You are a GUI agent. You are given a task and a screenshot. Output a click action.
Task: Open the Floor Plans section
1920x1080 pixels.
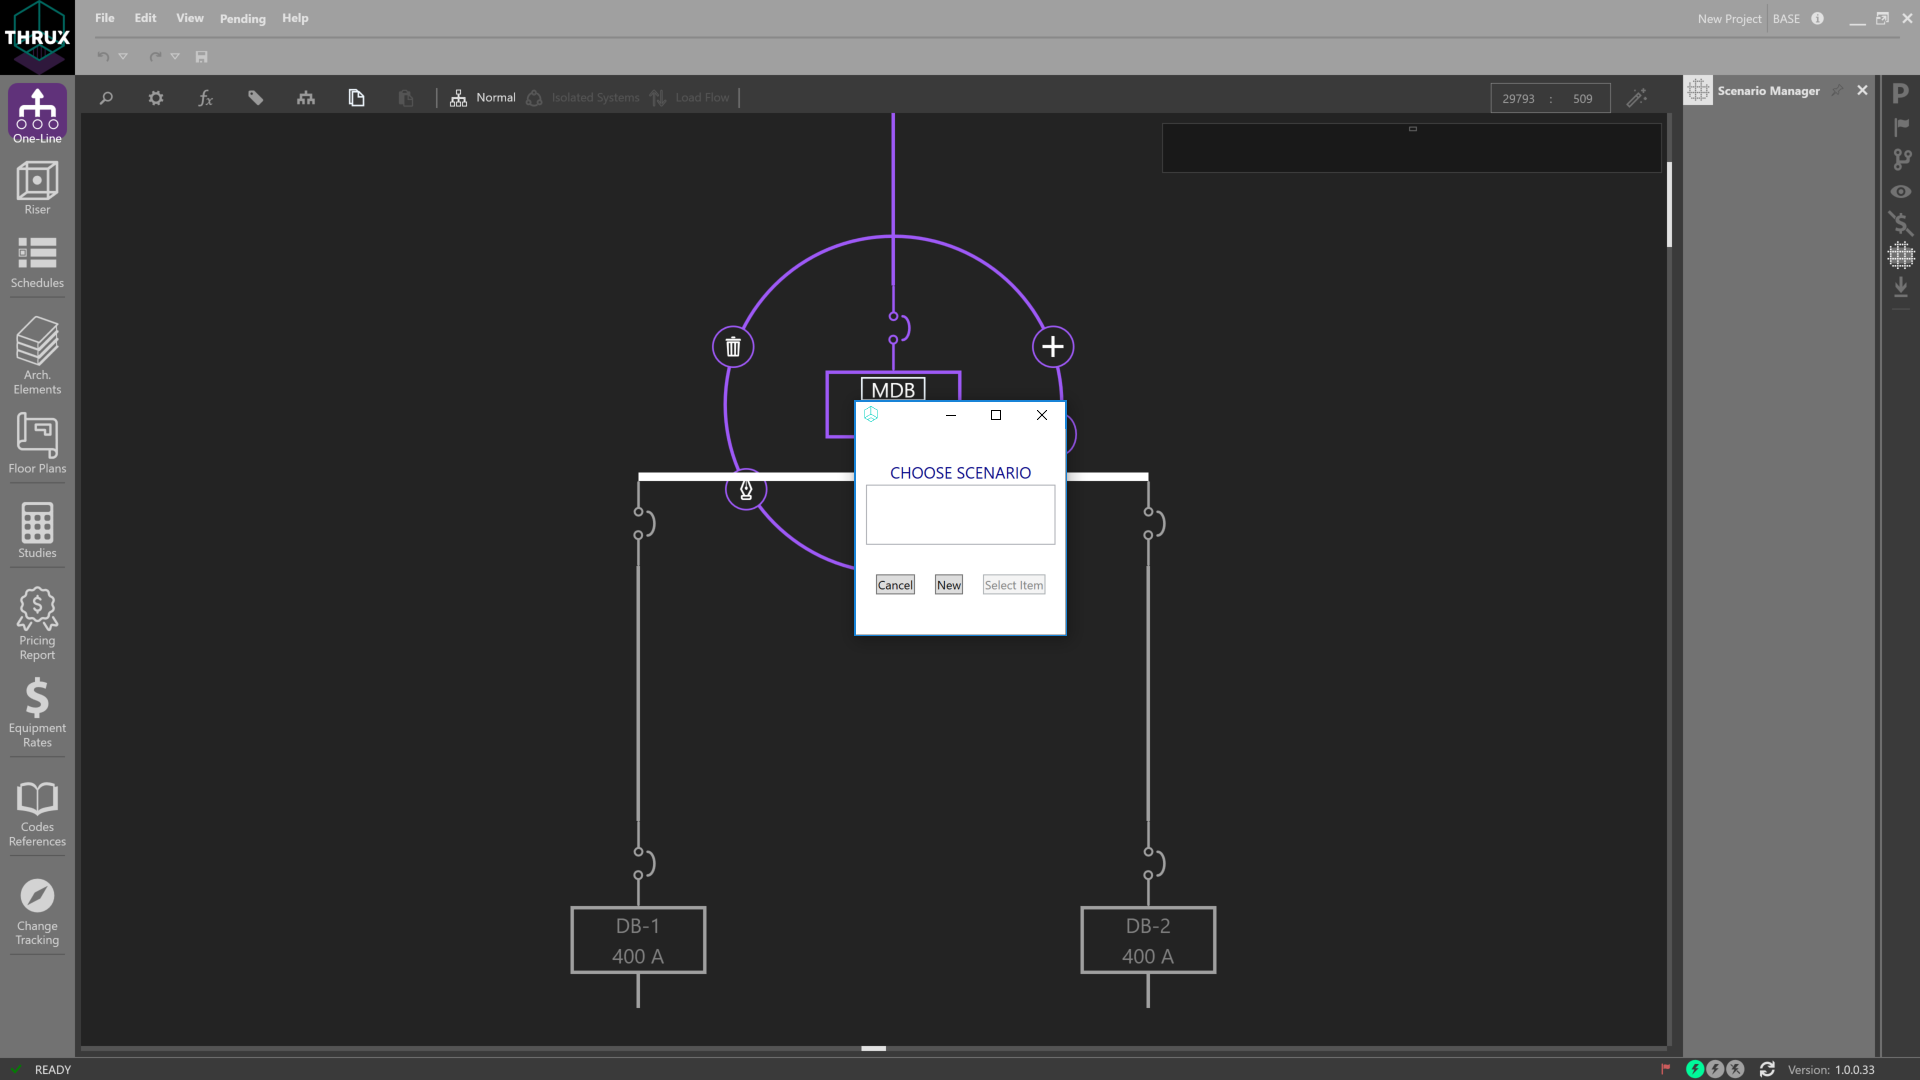click(x=37, y=443)
